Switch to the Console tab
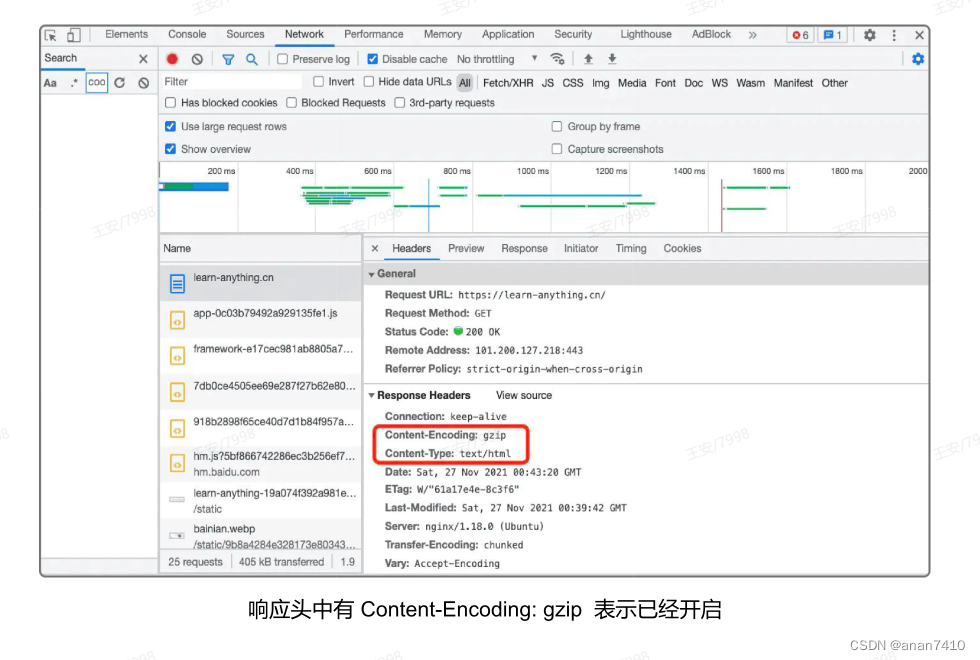 pos(187,34)
